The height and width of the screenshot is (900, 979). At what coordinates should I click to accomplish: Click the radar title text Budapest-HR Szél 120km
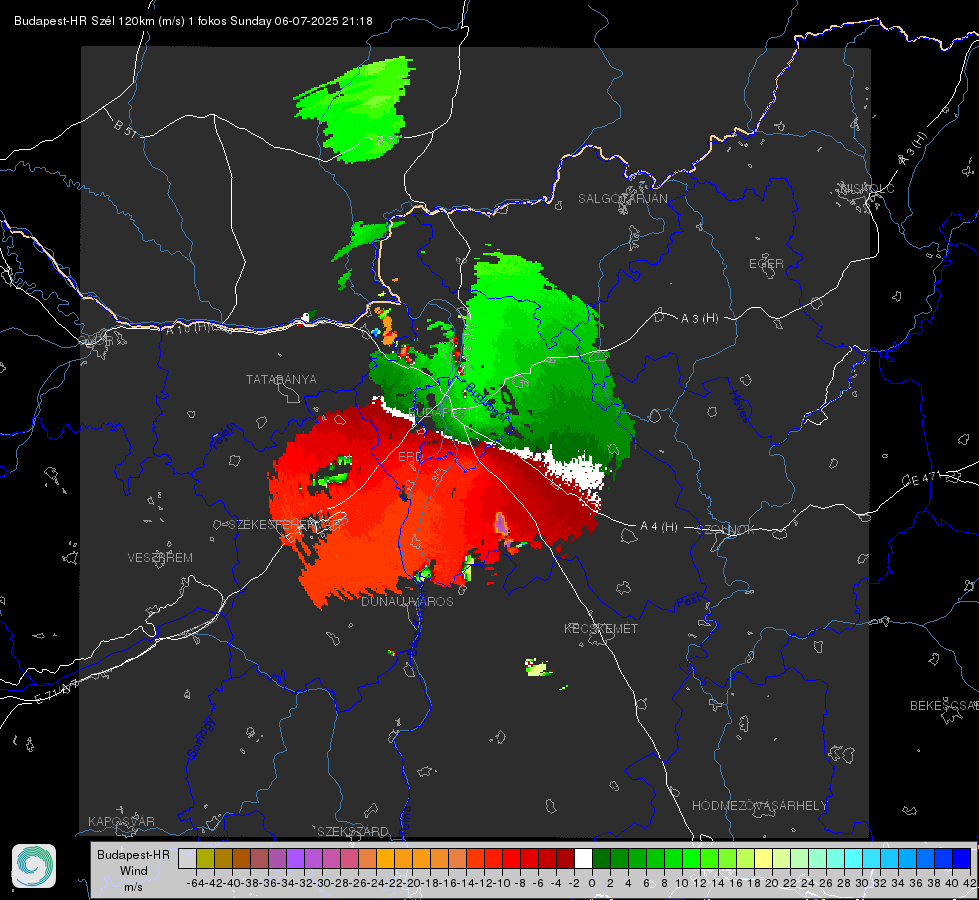[84, 21]
